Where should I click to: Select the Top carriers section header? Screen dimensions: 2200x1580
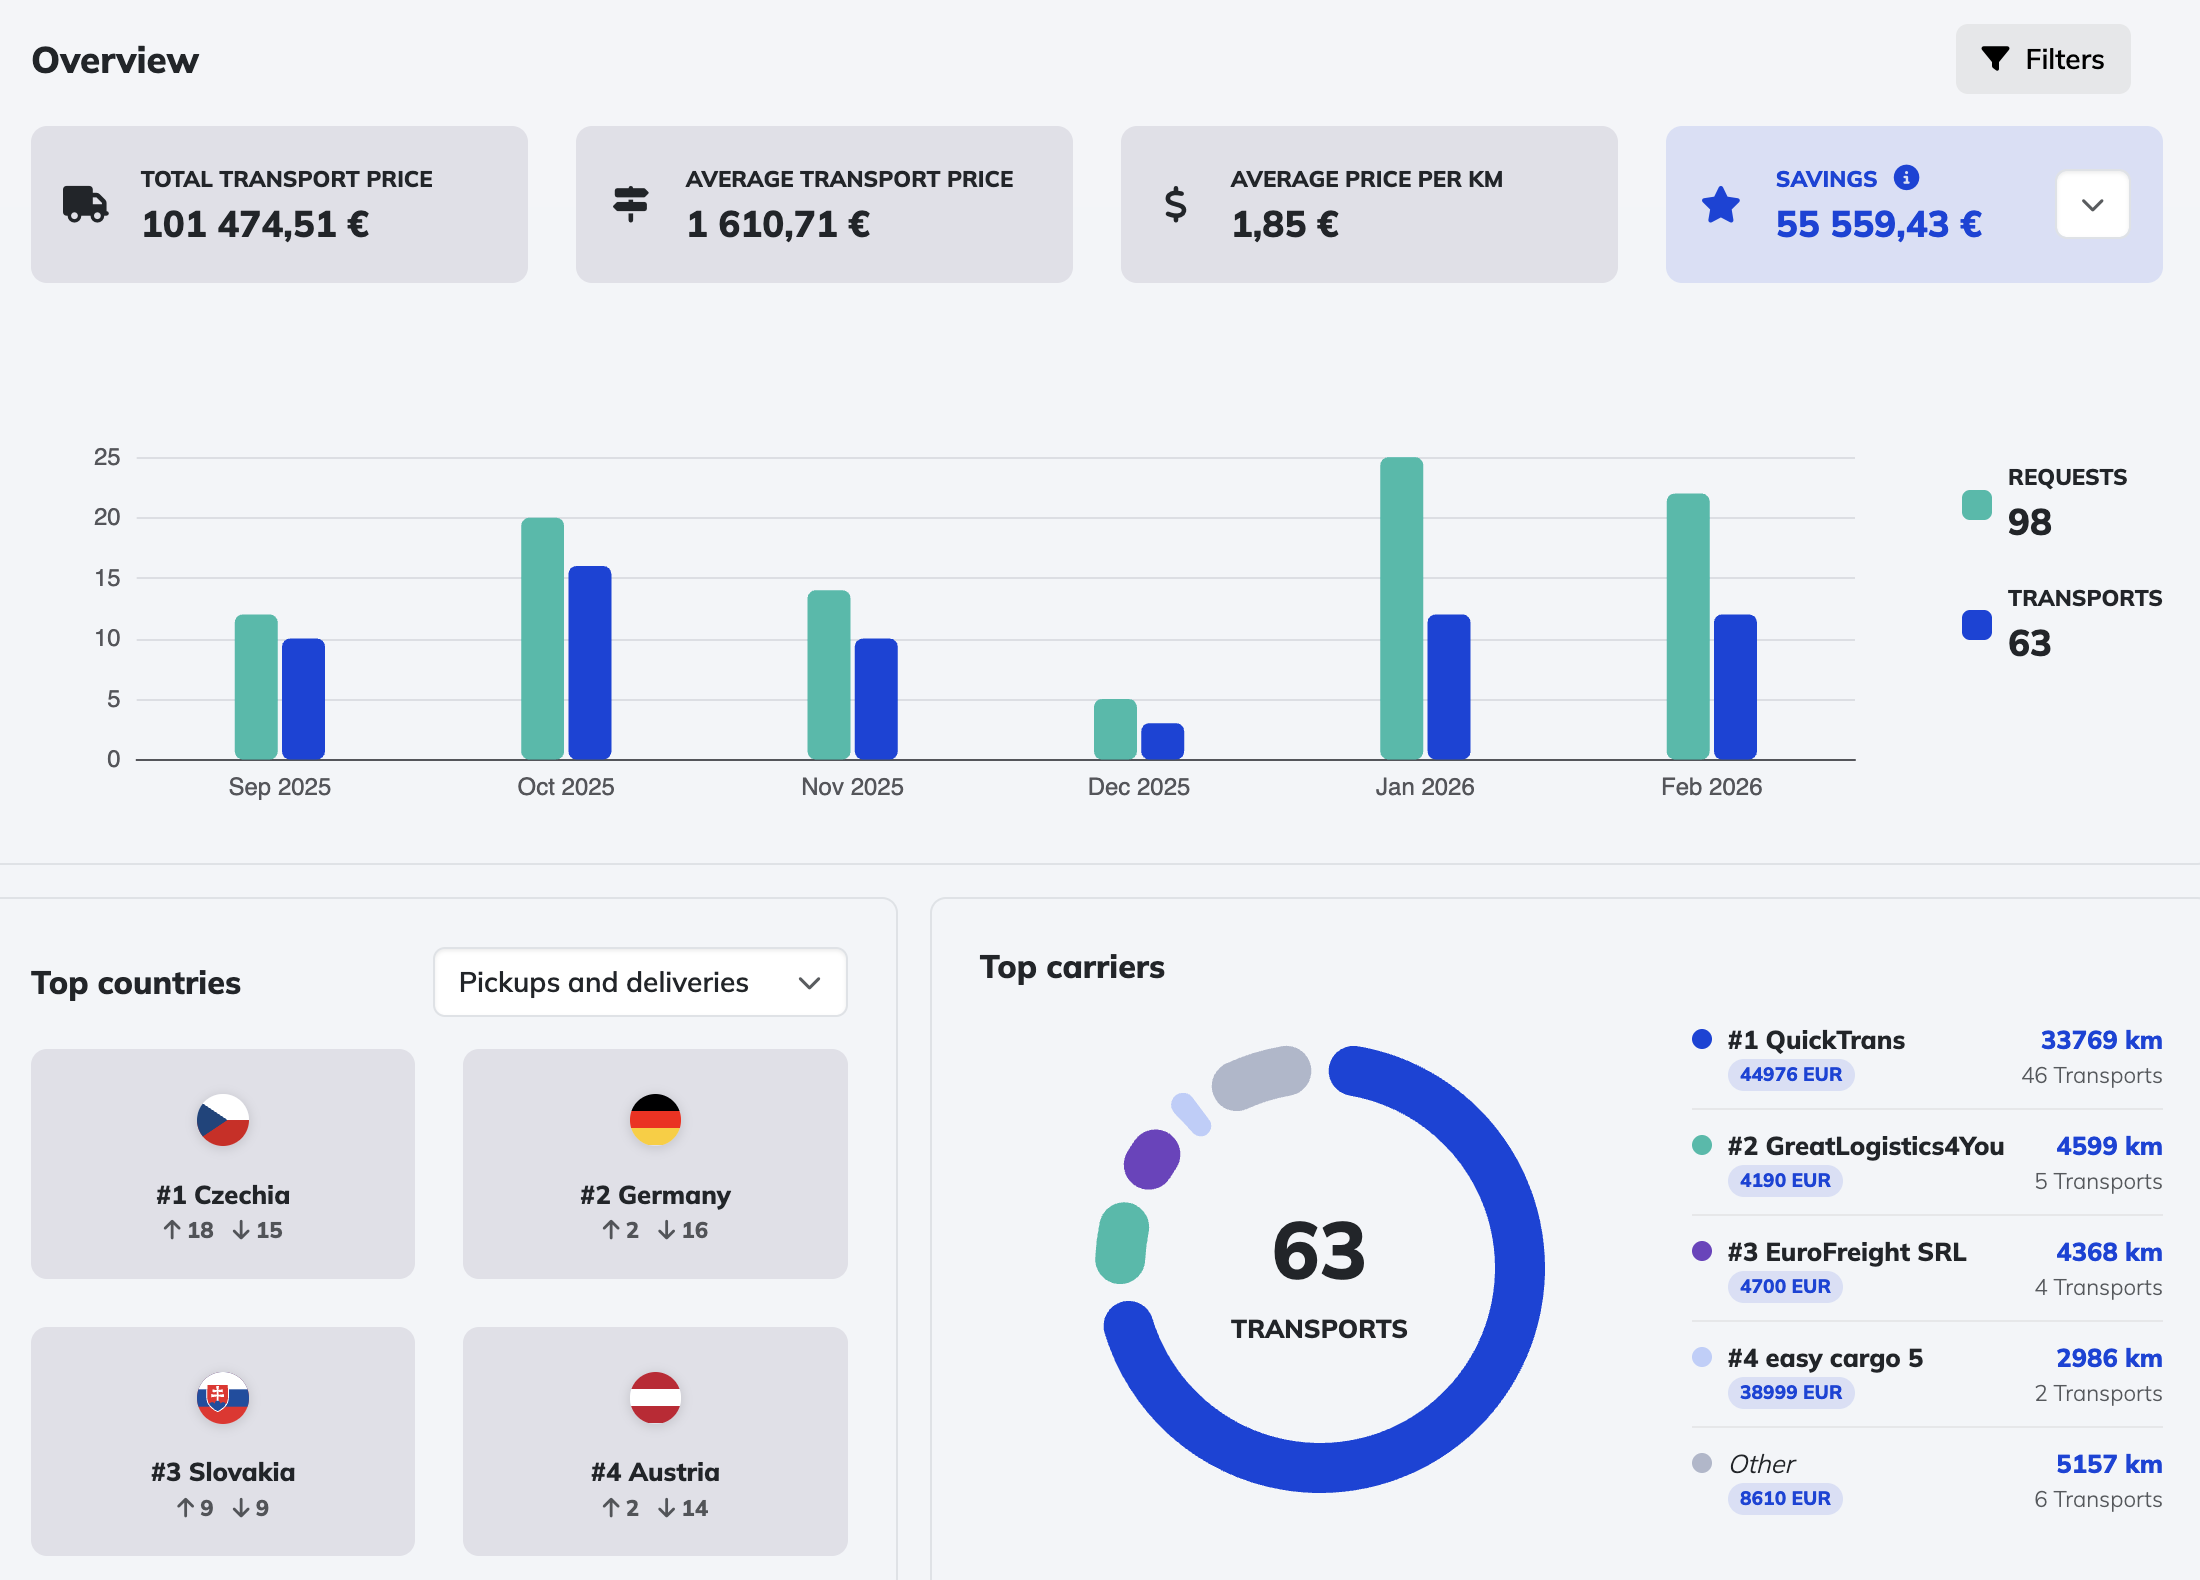click(x=1072, y=967)
